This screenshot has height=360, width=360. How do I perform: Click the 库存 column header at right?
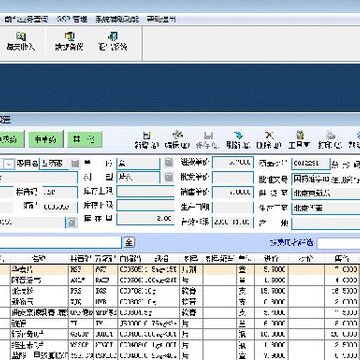point(342,258)
